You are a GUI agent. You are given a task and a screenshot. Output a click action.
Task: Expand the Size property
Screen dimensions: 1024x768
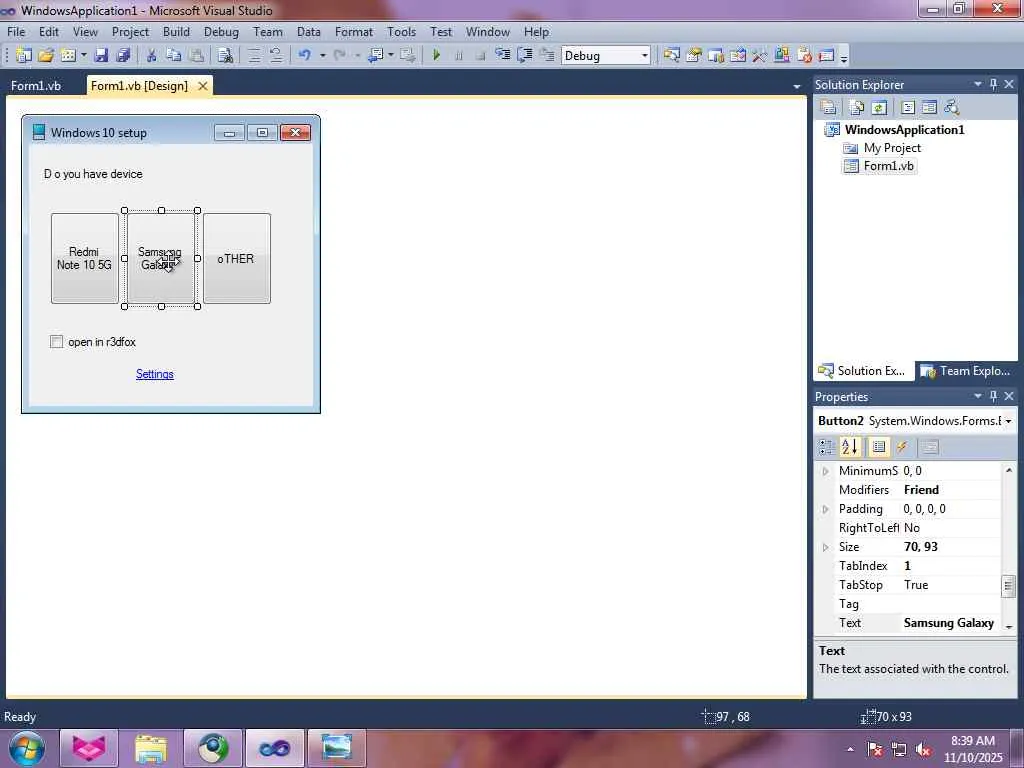tap(825, 547)
